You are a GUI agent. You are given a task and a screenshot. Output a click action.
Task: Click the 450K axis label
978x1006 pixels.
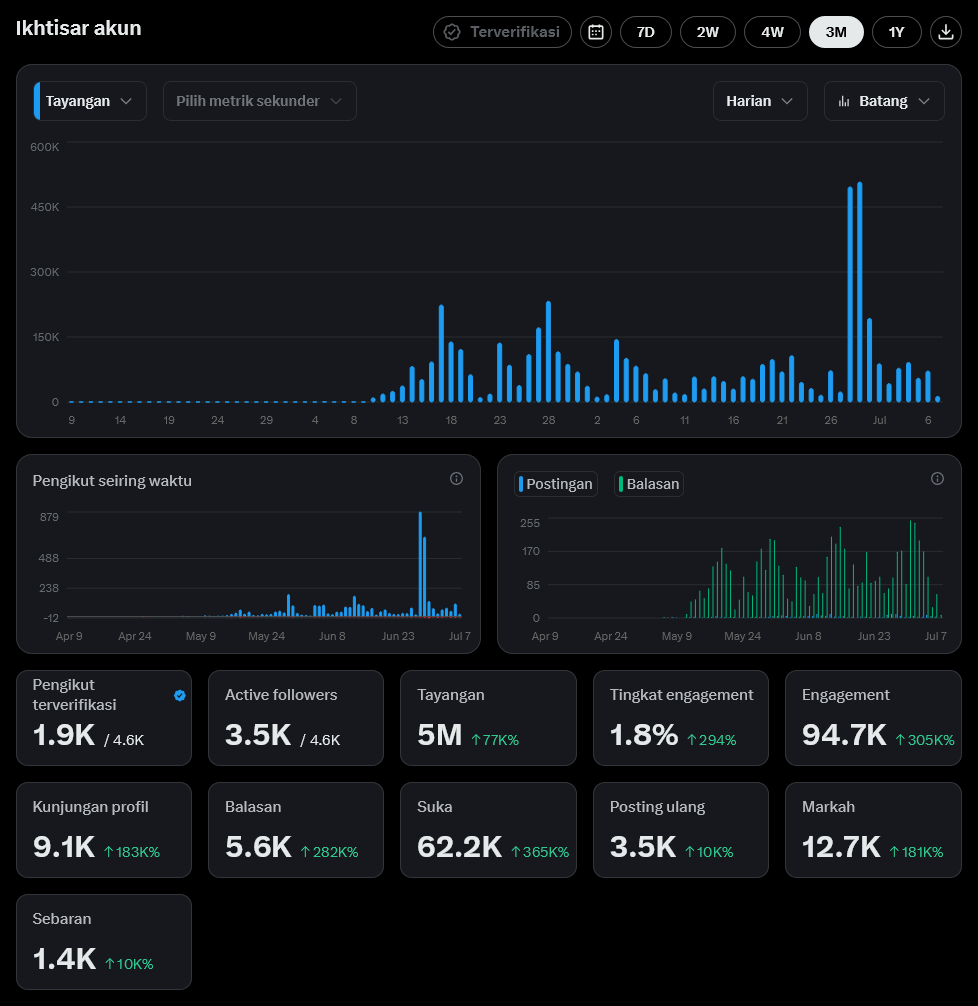click(45, 207)
